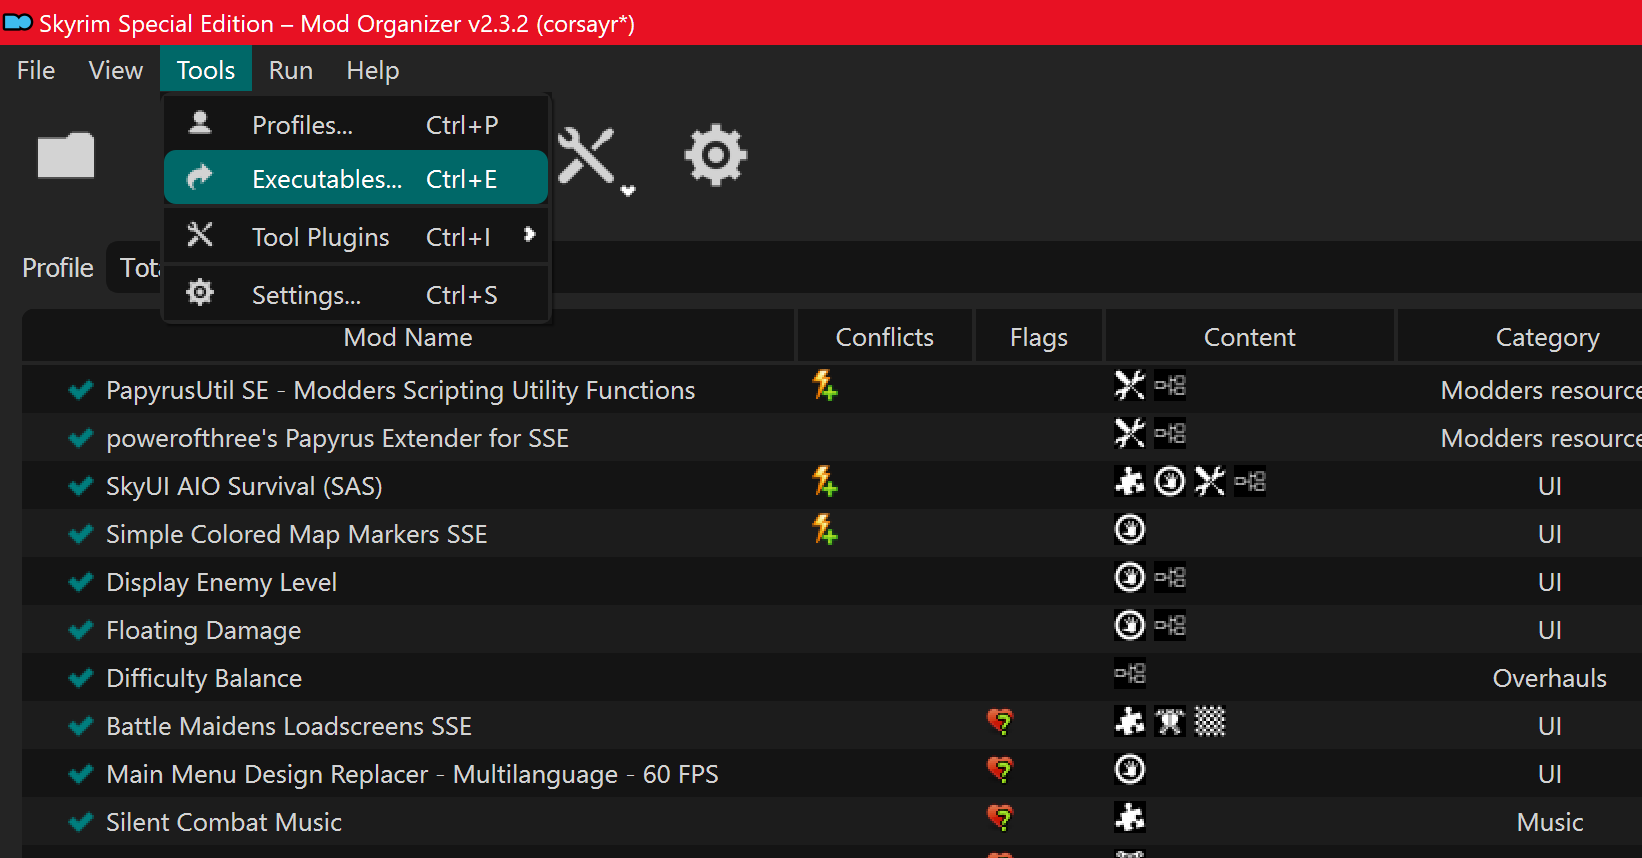Screen dimensions: 1642x858
Task: Click Display Enemy Level interface hand icon
Action: (1130, 577)
